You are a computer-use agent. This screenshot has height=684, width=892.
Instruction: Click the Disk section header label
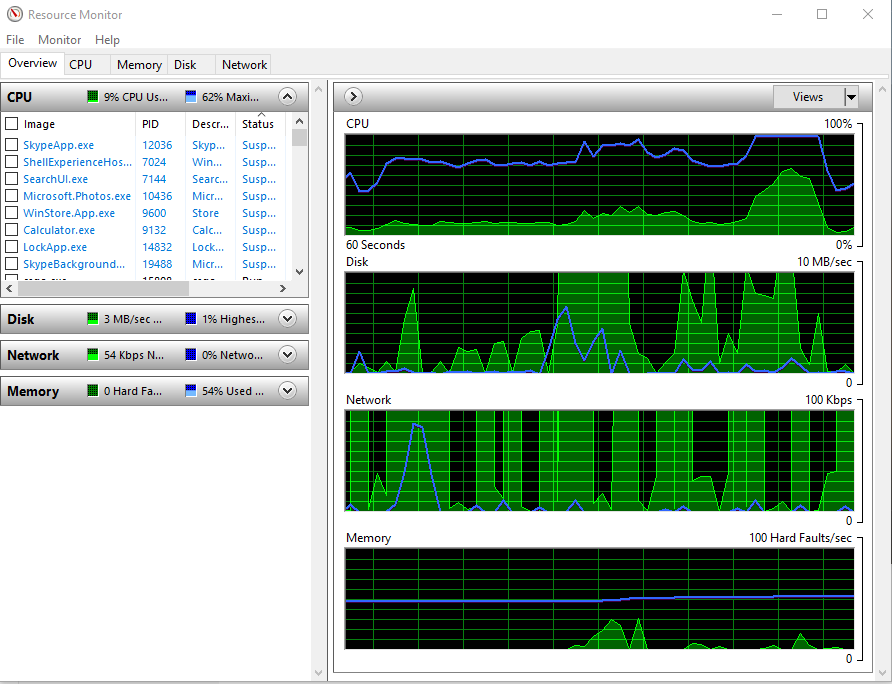21,319
